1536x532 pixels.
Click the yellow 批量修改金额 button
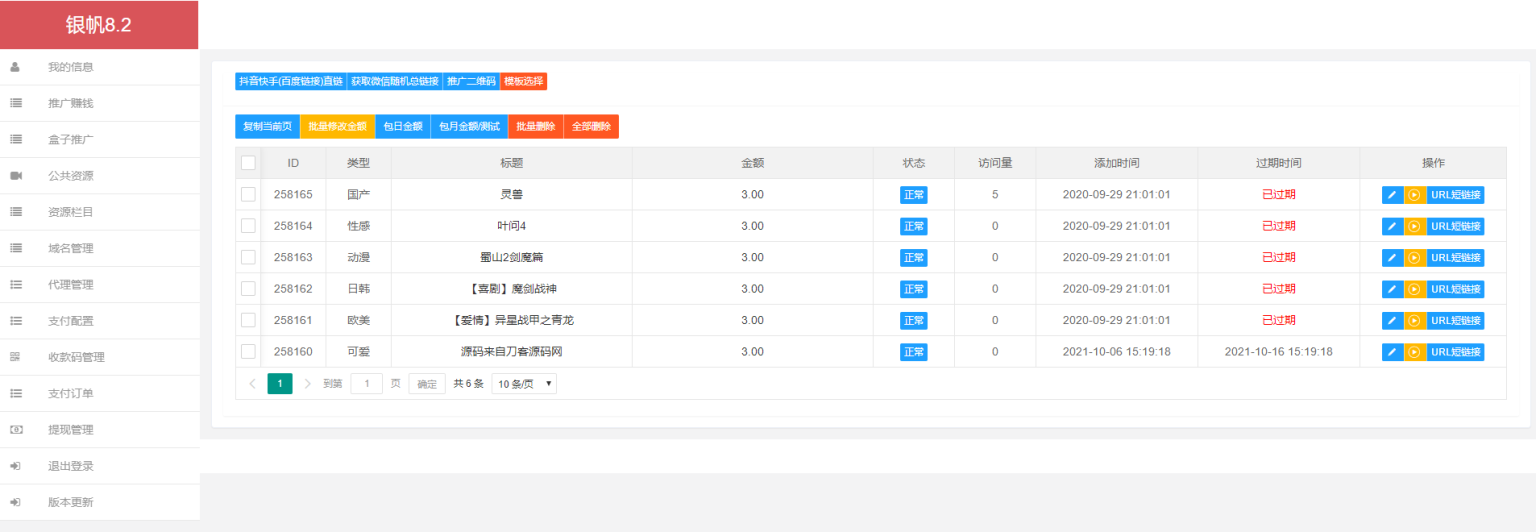(337, 127)
